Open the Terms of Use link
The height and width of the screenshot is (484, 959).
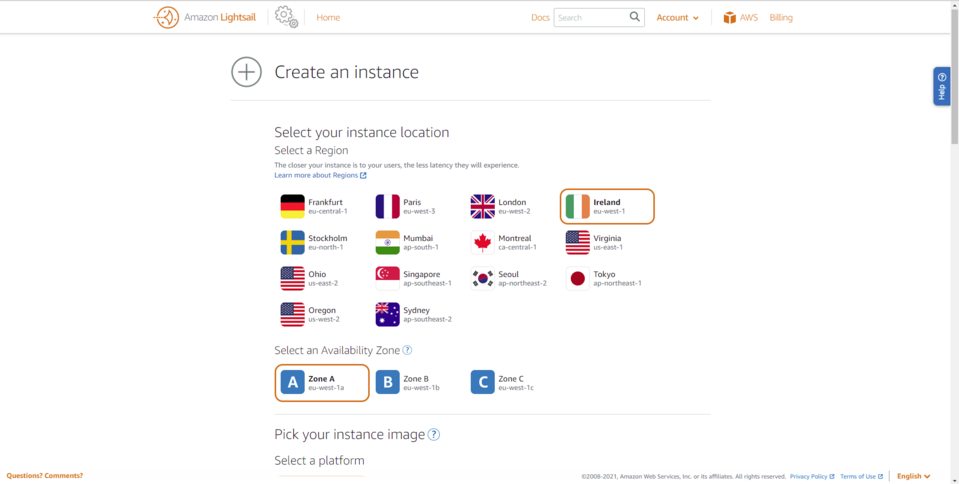(x=861, y=477)
